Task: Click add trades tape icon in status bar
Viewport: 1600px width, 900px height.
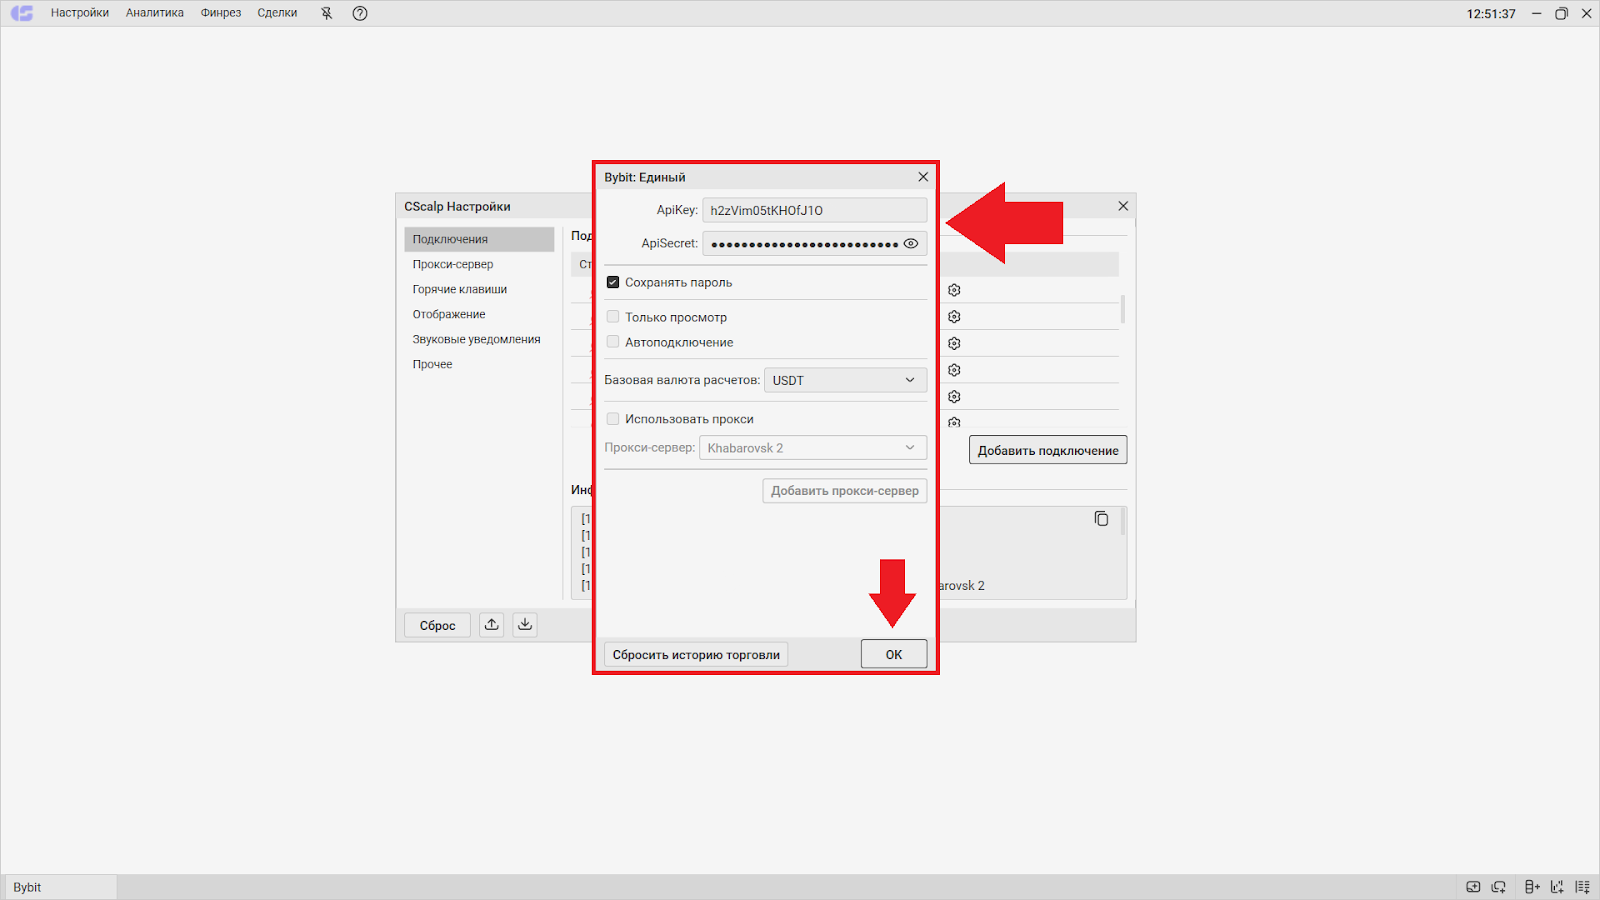Action: (x=1583, y=887)
